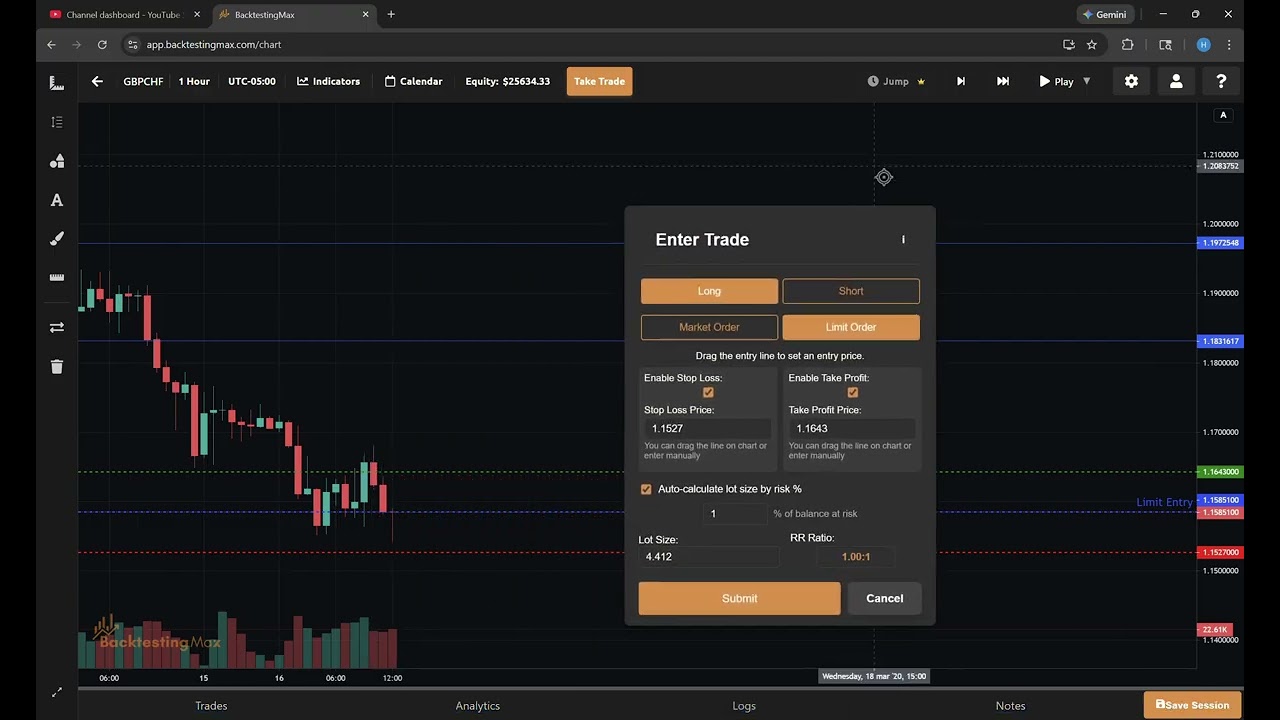Click the trash delete drawings icon
Viewport: 1280px width, 720px height.
[x=57, y=367]
